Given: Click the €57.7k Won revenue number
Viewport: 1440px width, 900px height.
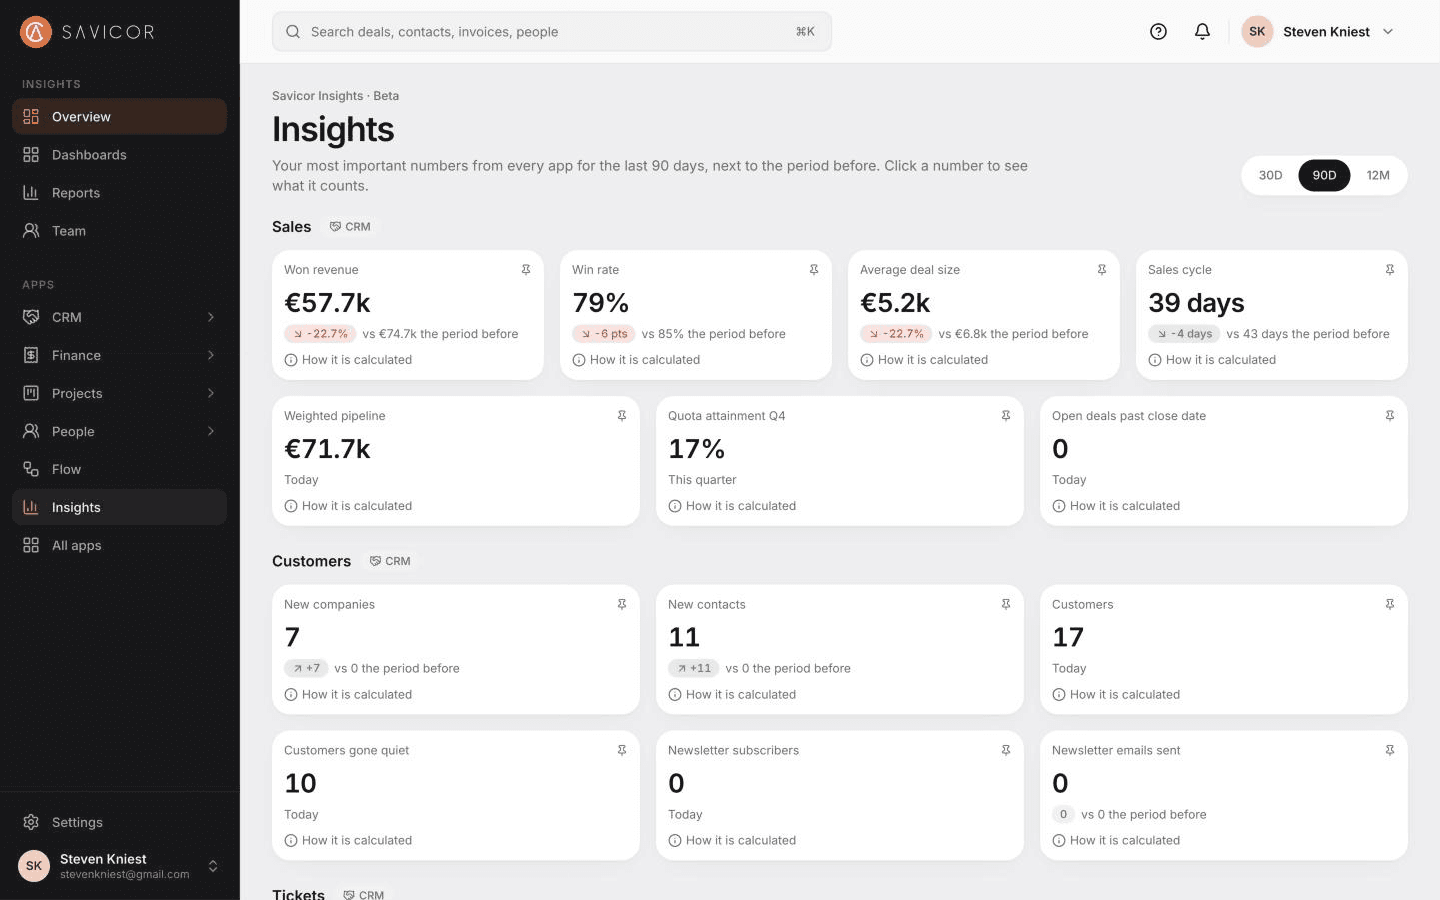Looking at the screenshot, I should pos(327,303).
